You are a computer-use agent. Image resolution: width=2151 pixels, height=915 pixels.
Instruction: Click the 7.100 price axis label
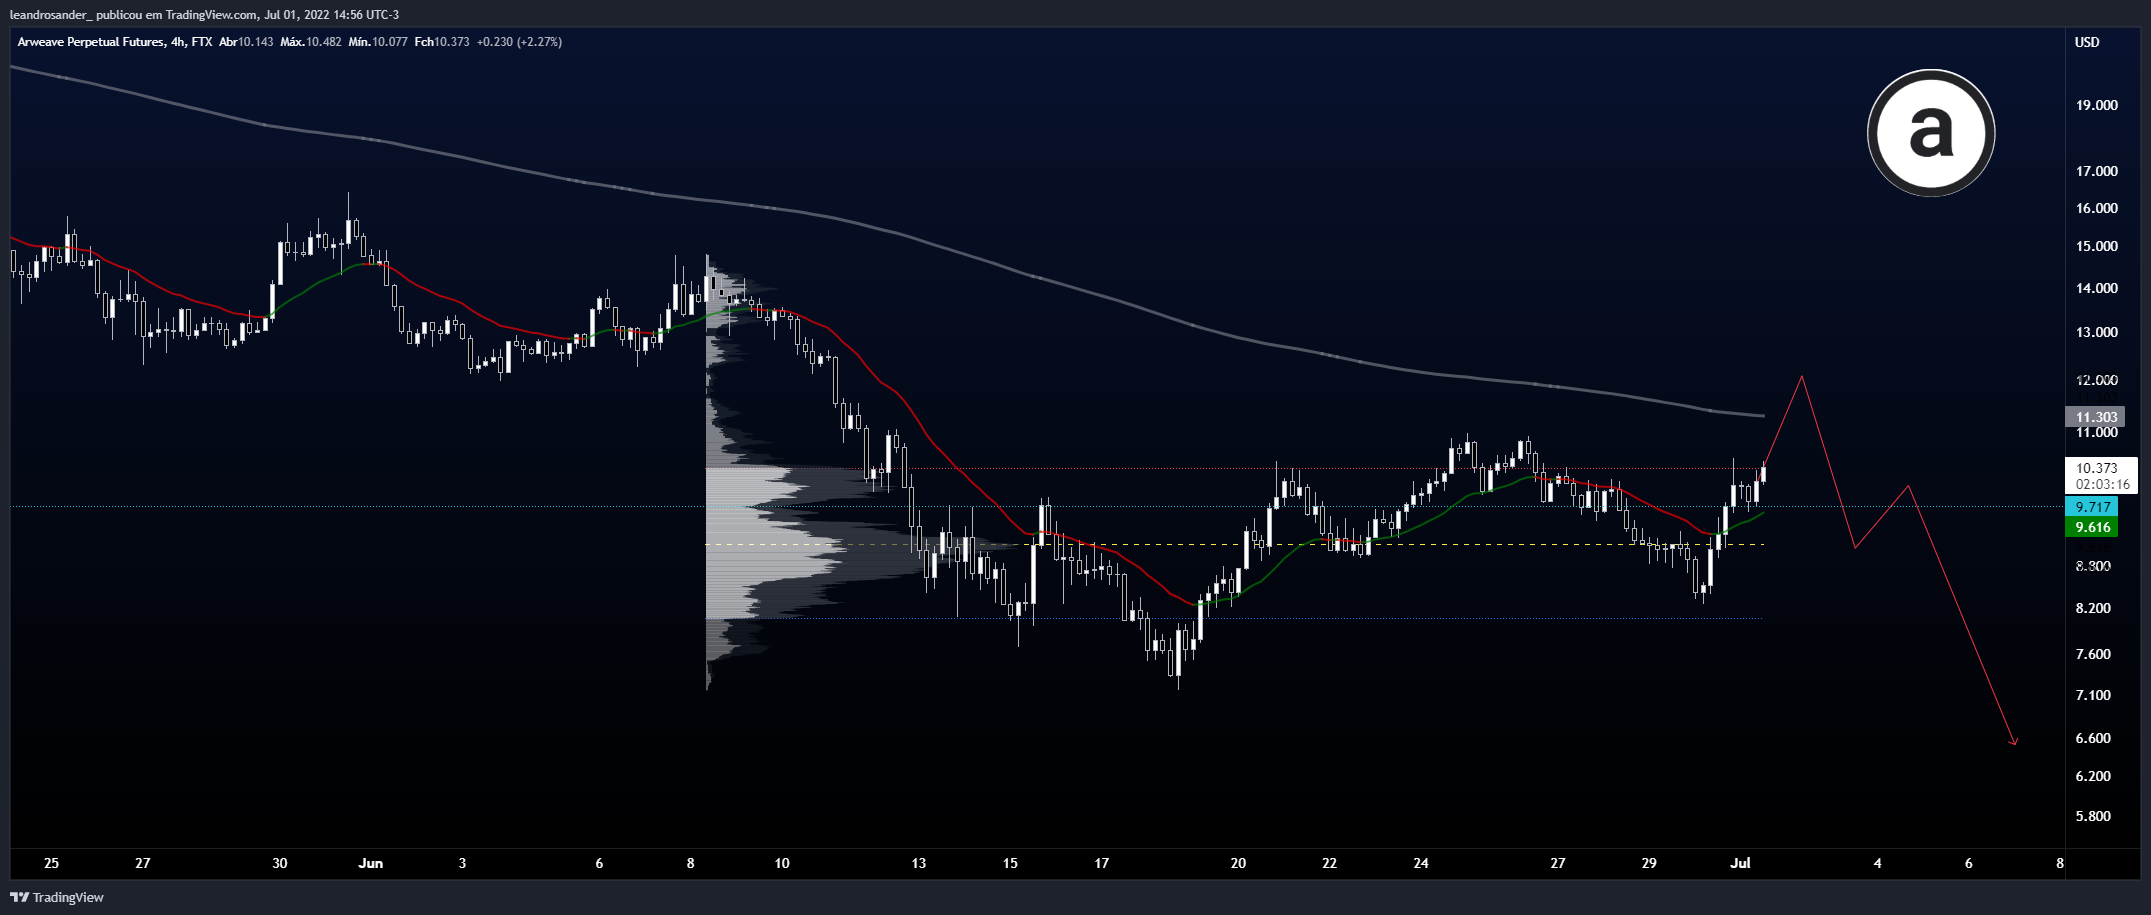coord(2093,695)
